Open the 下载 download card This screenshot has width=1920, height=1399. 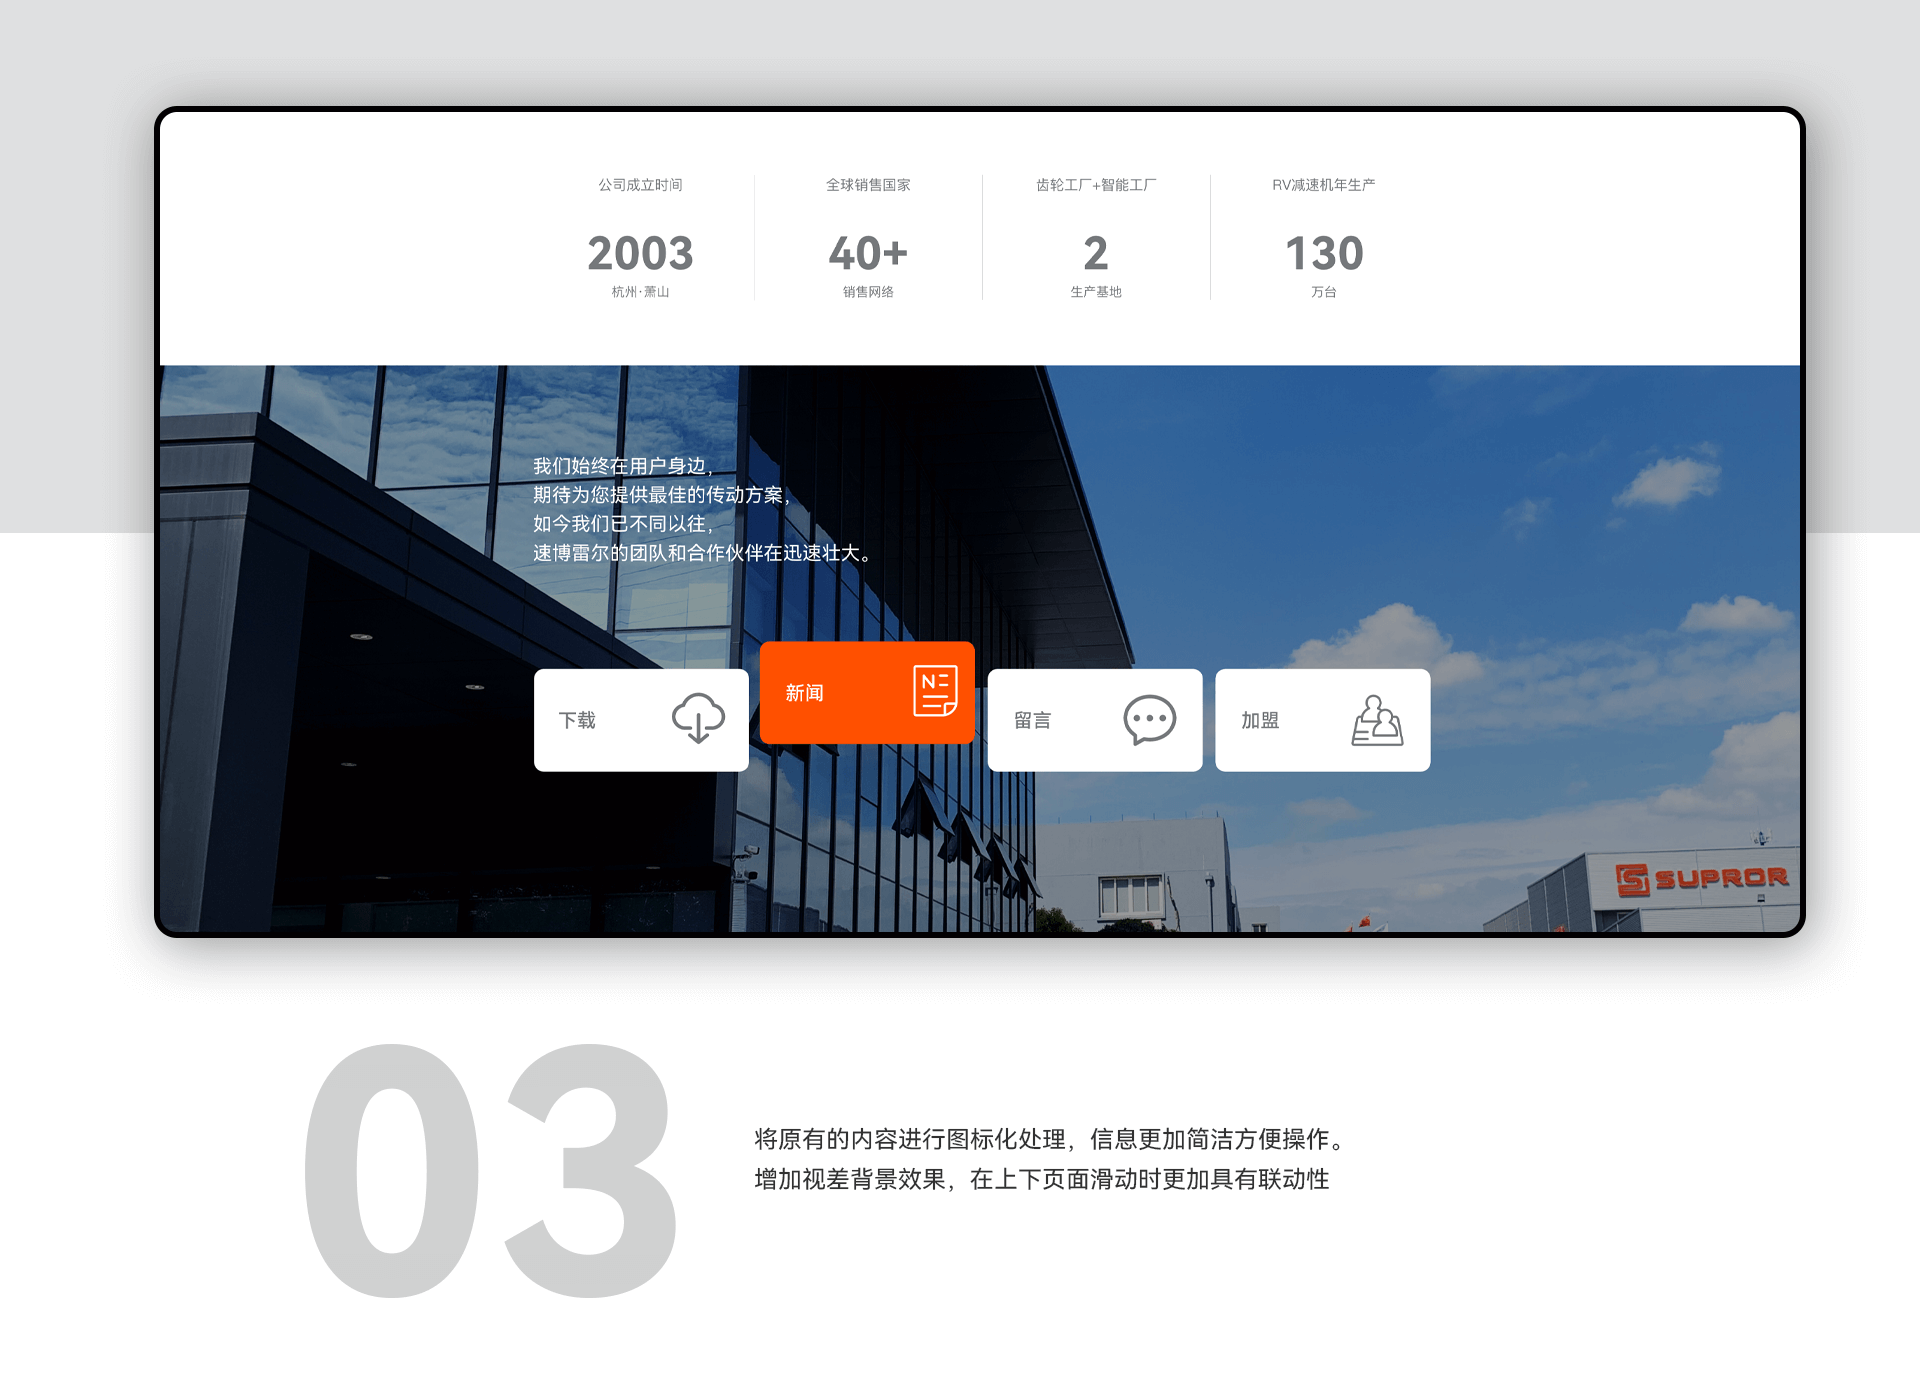pos(641,720)
